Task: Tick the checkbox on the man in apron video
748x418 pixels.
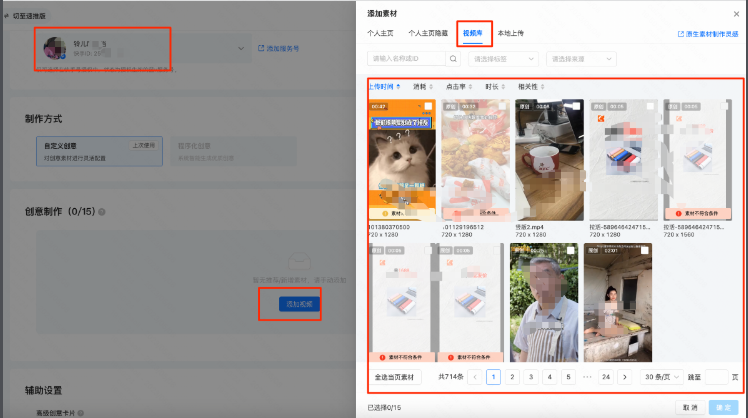Action: coord(571,250)
